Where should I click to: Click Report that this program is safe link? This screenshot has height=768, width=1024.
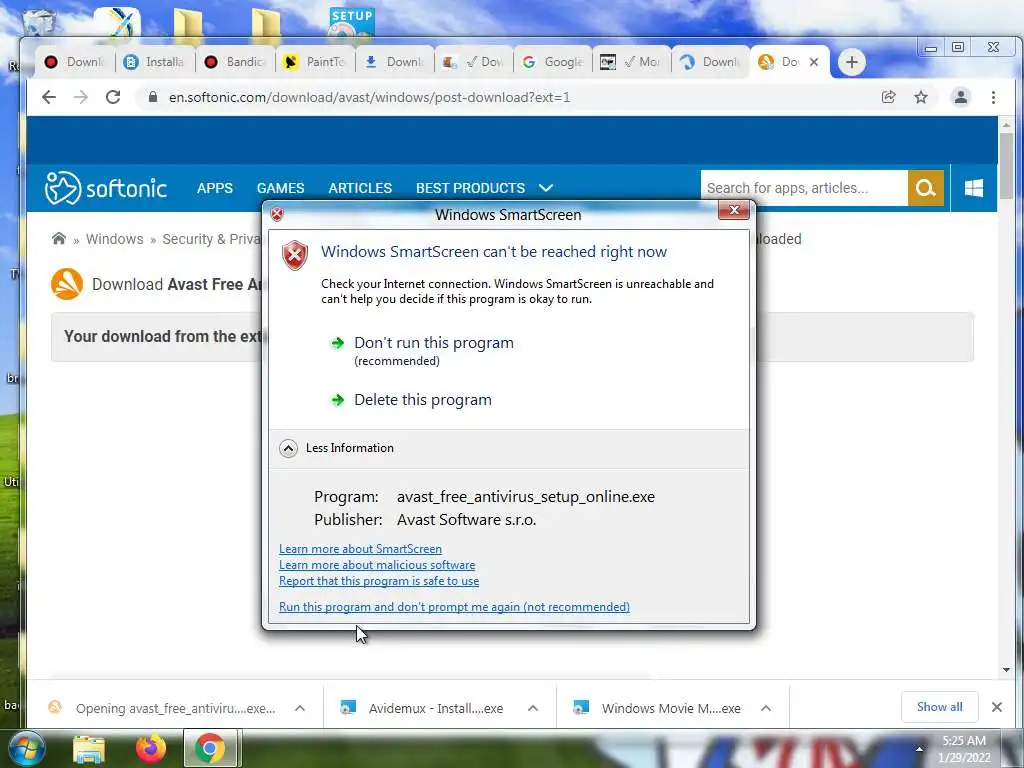(379, 581)
